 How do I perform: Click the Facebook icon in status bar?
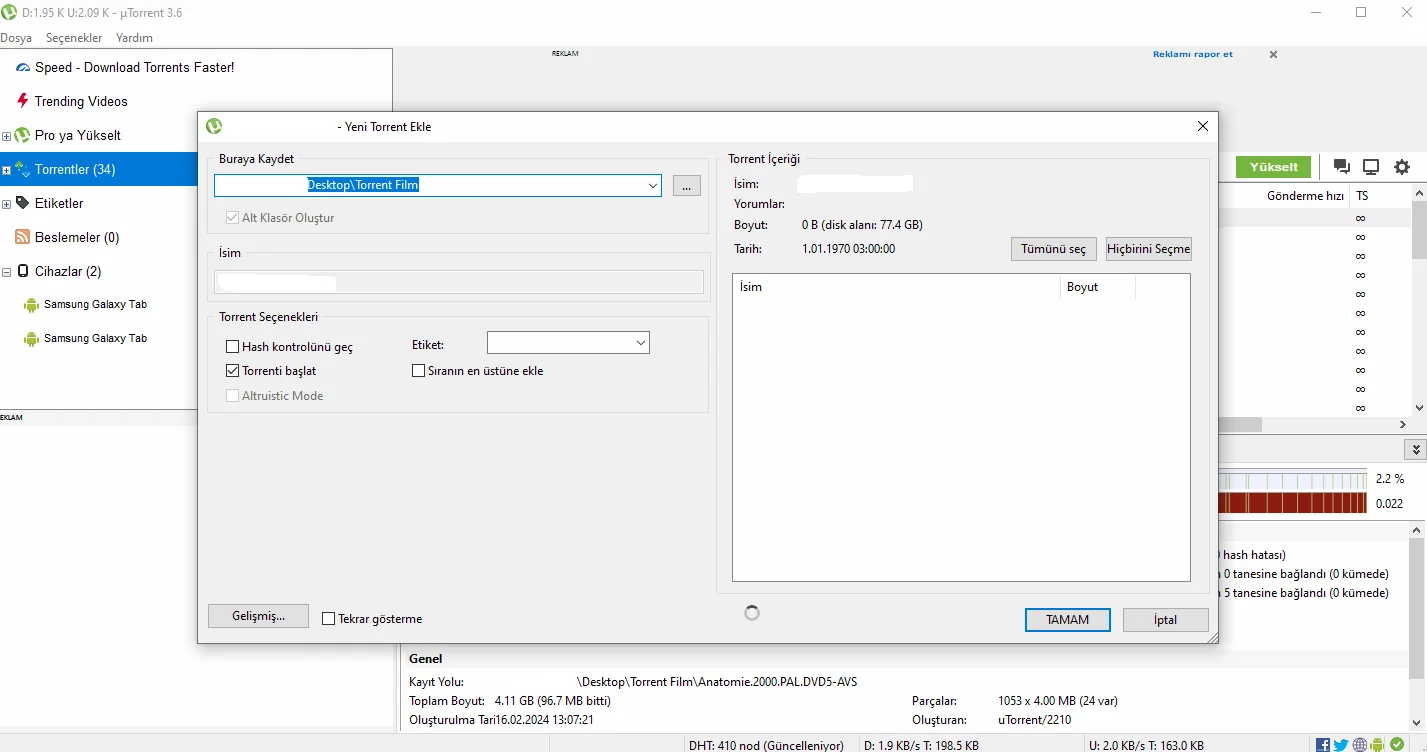pyautogui.click(x=1323, y=745)
